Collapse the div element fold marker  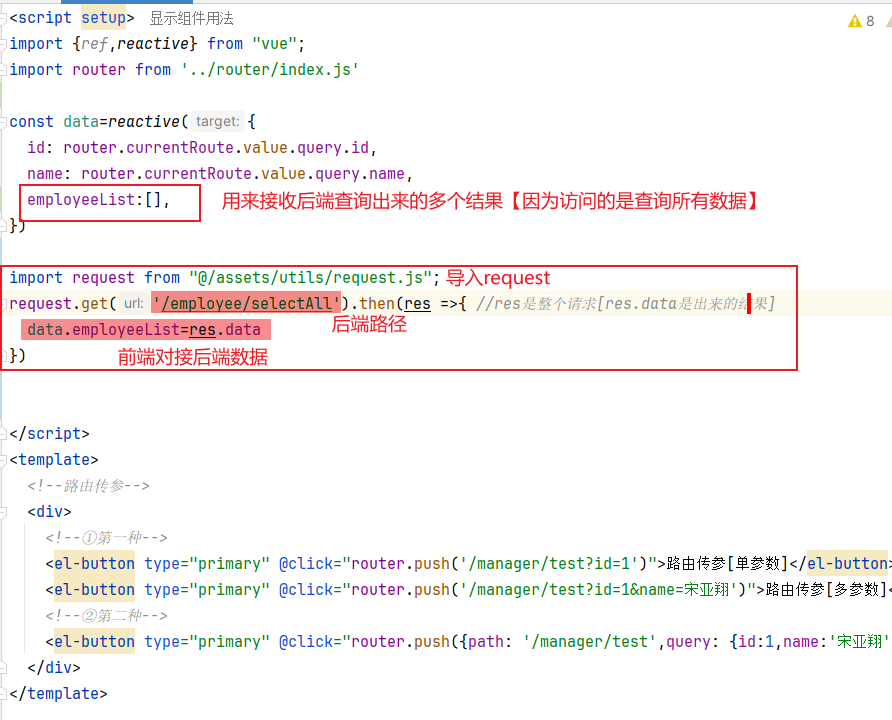3,512
